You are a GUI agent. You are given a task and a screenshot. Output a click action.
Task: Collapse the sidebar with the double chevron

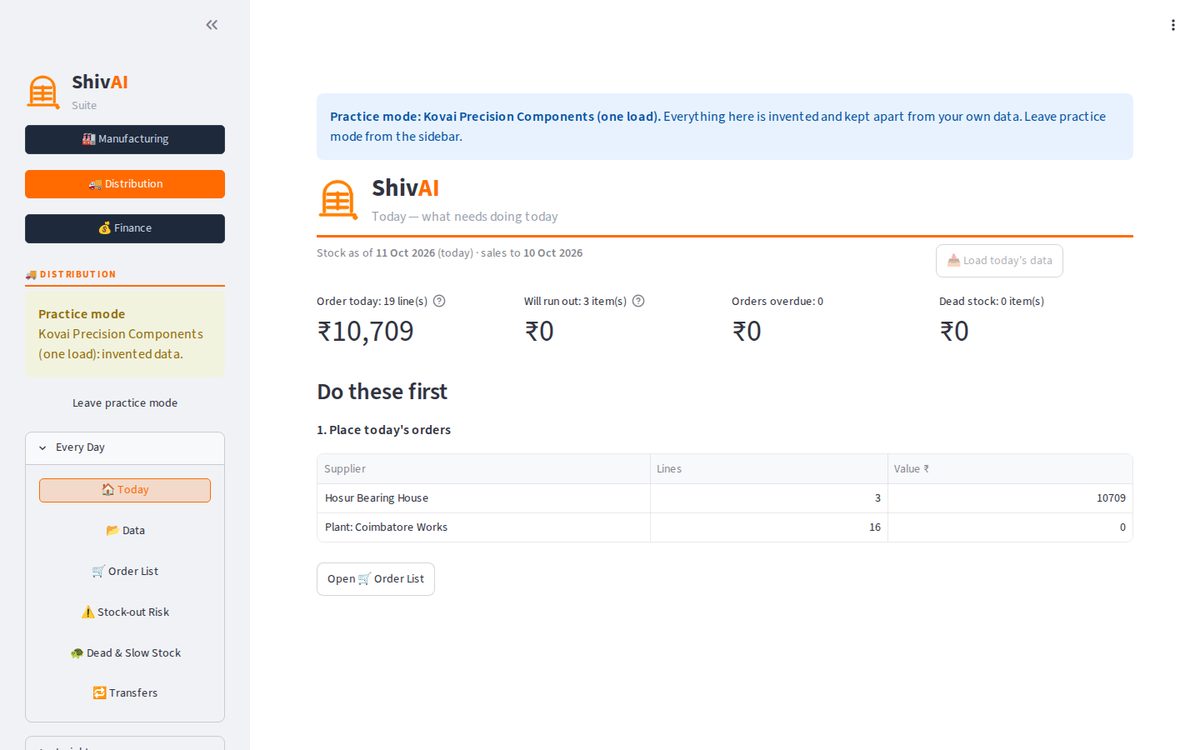click(x=212, y=25)
